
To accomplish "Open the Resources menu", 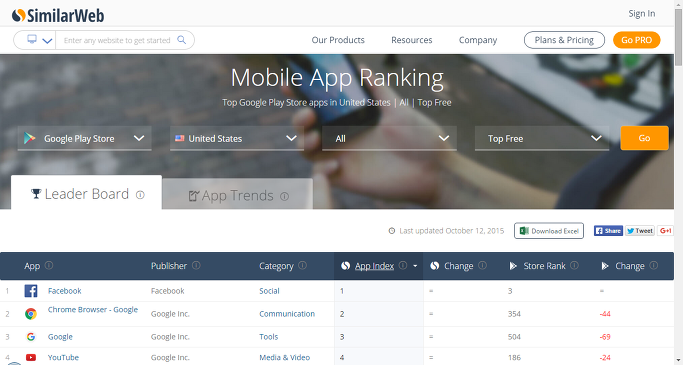I will tap(412, 40).
